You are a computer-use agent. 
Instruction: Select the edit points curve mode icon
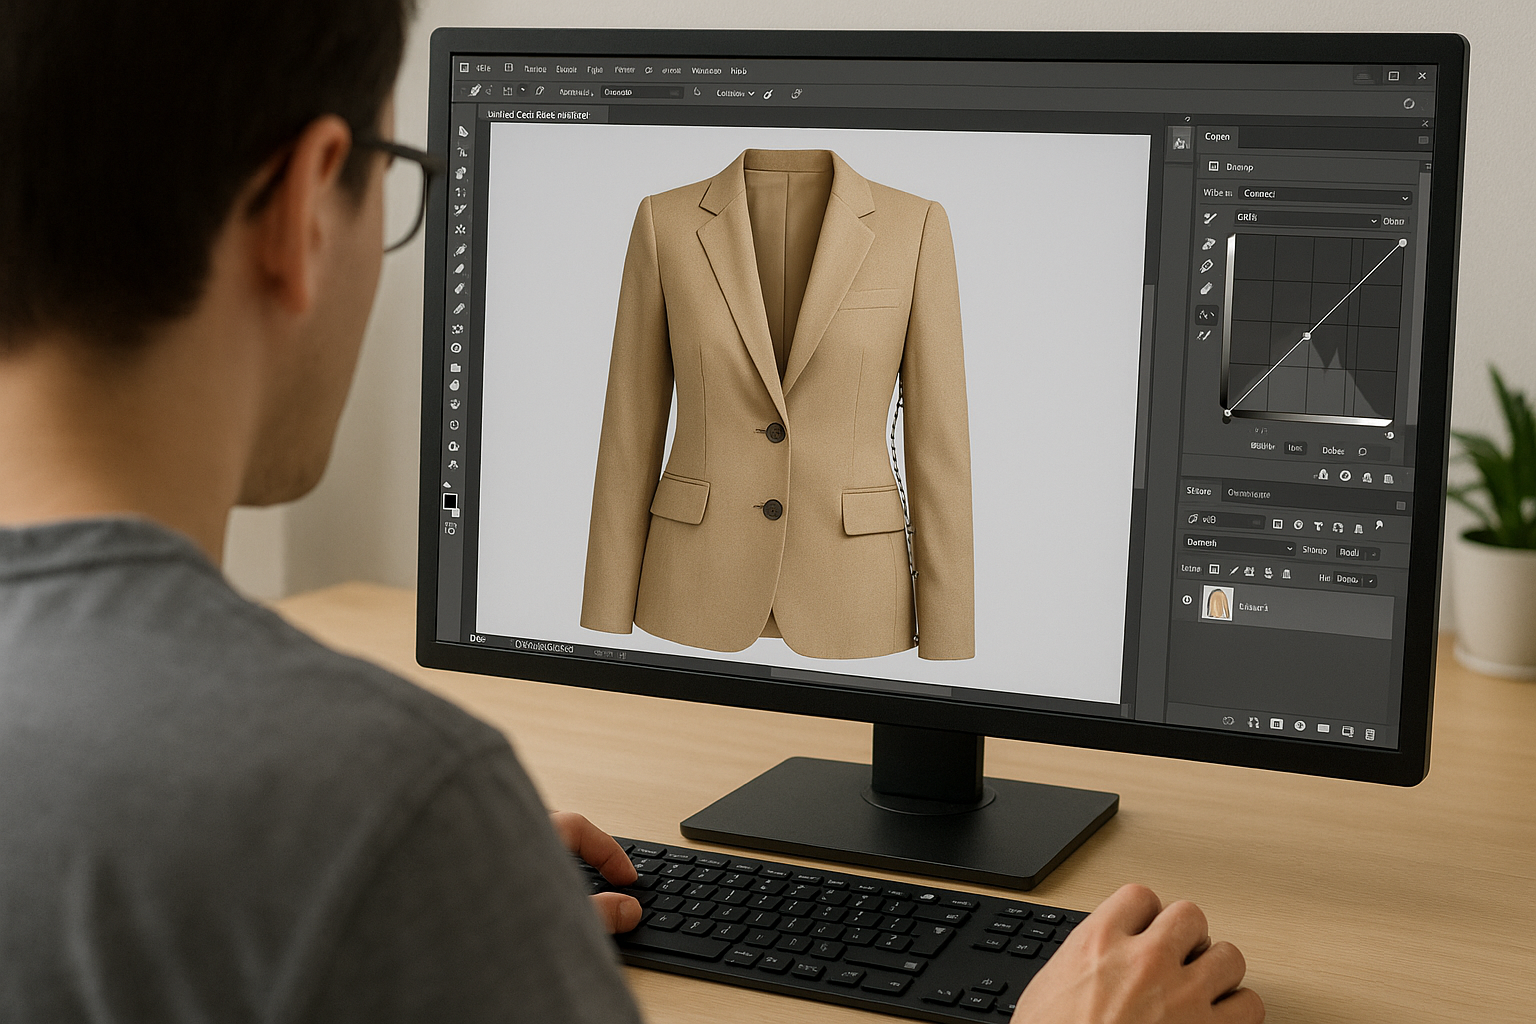pyautogui.click(x=1206, y=315)
